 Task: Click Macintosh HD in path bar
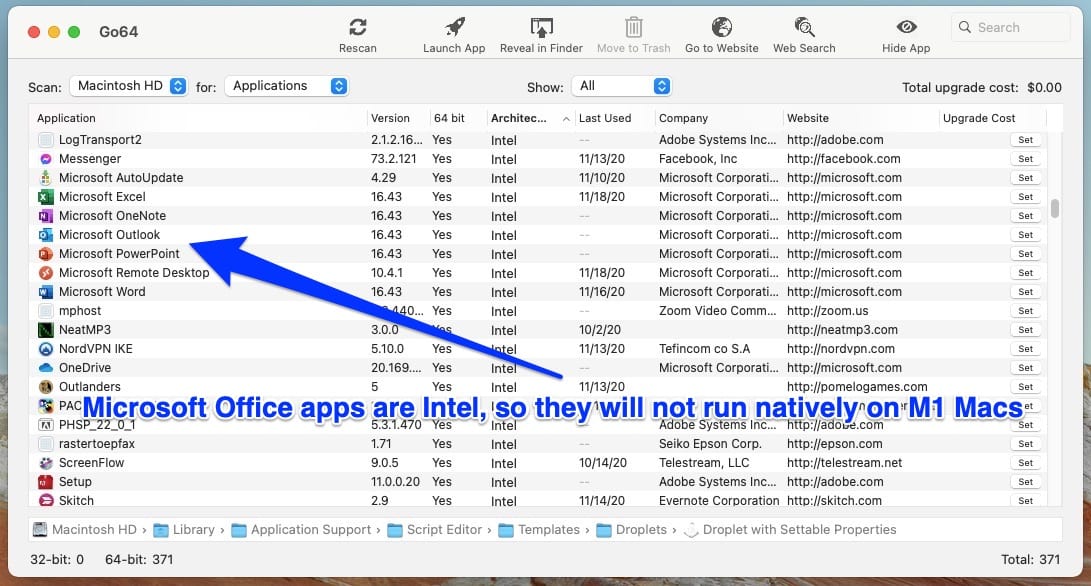coord(86,530)
